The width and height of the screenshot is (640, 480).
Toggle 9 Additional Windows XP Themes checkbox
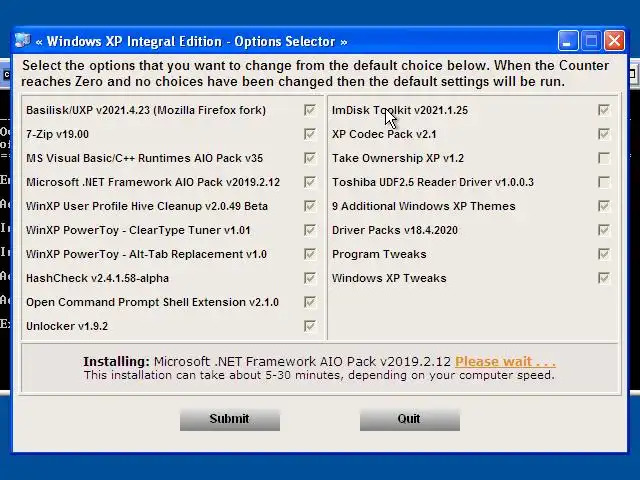point(604,206)
